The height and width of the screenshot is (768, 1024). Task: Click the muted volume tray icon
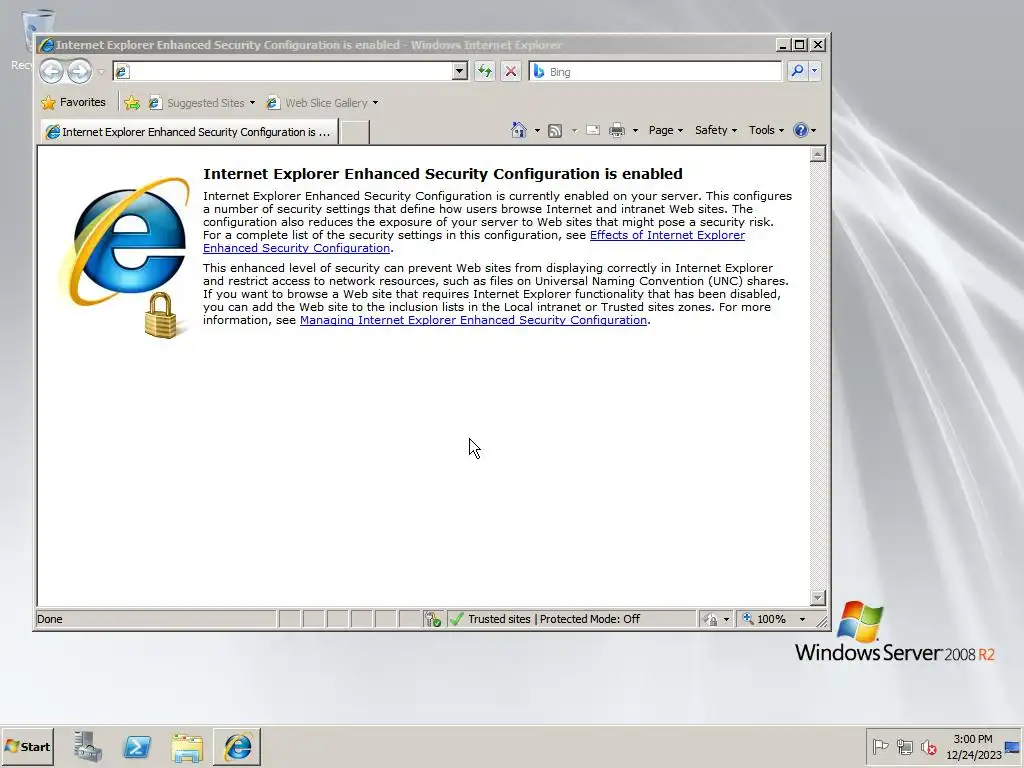[x=928, y=746]
